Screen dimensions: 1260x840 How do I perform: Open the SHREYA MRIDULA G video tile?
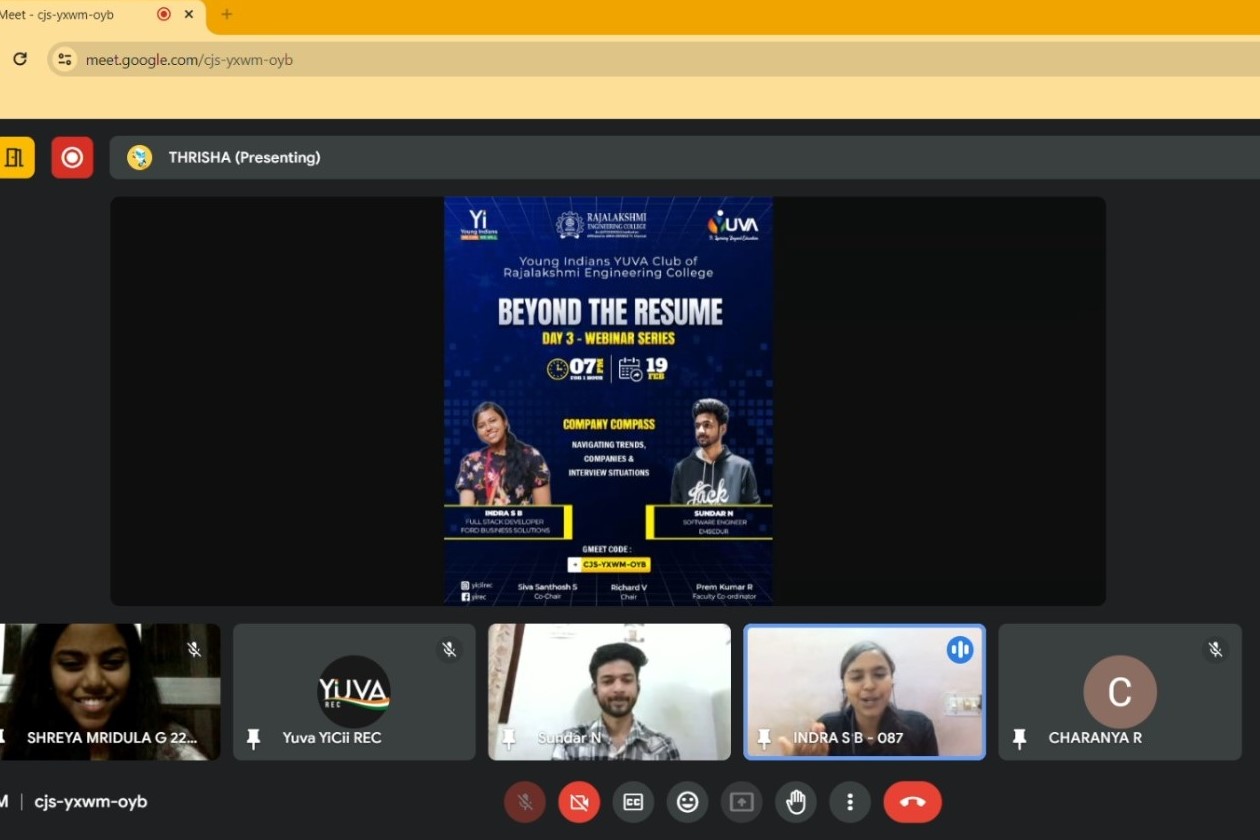(110, 692)
